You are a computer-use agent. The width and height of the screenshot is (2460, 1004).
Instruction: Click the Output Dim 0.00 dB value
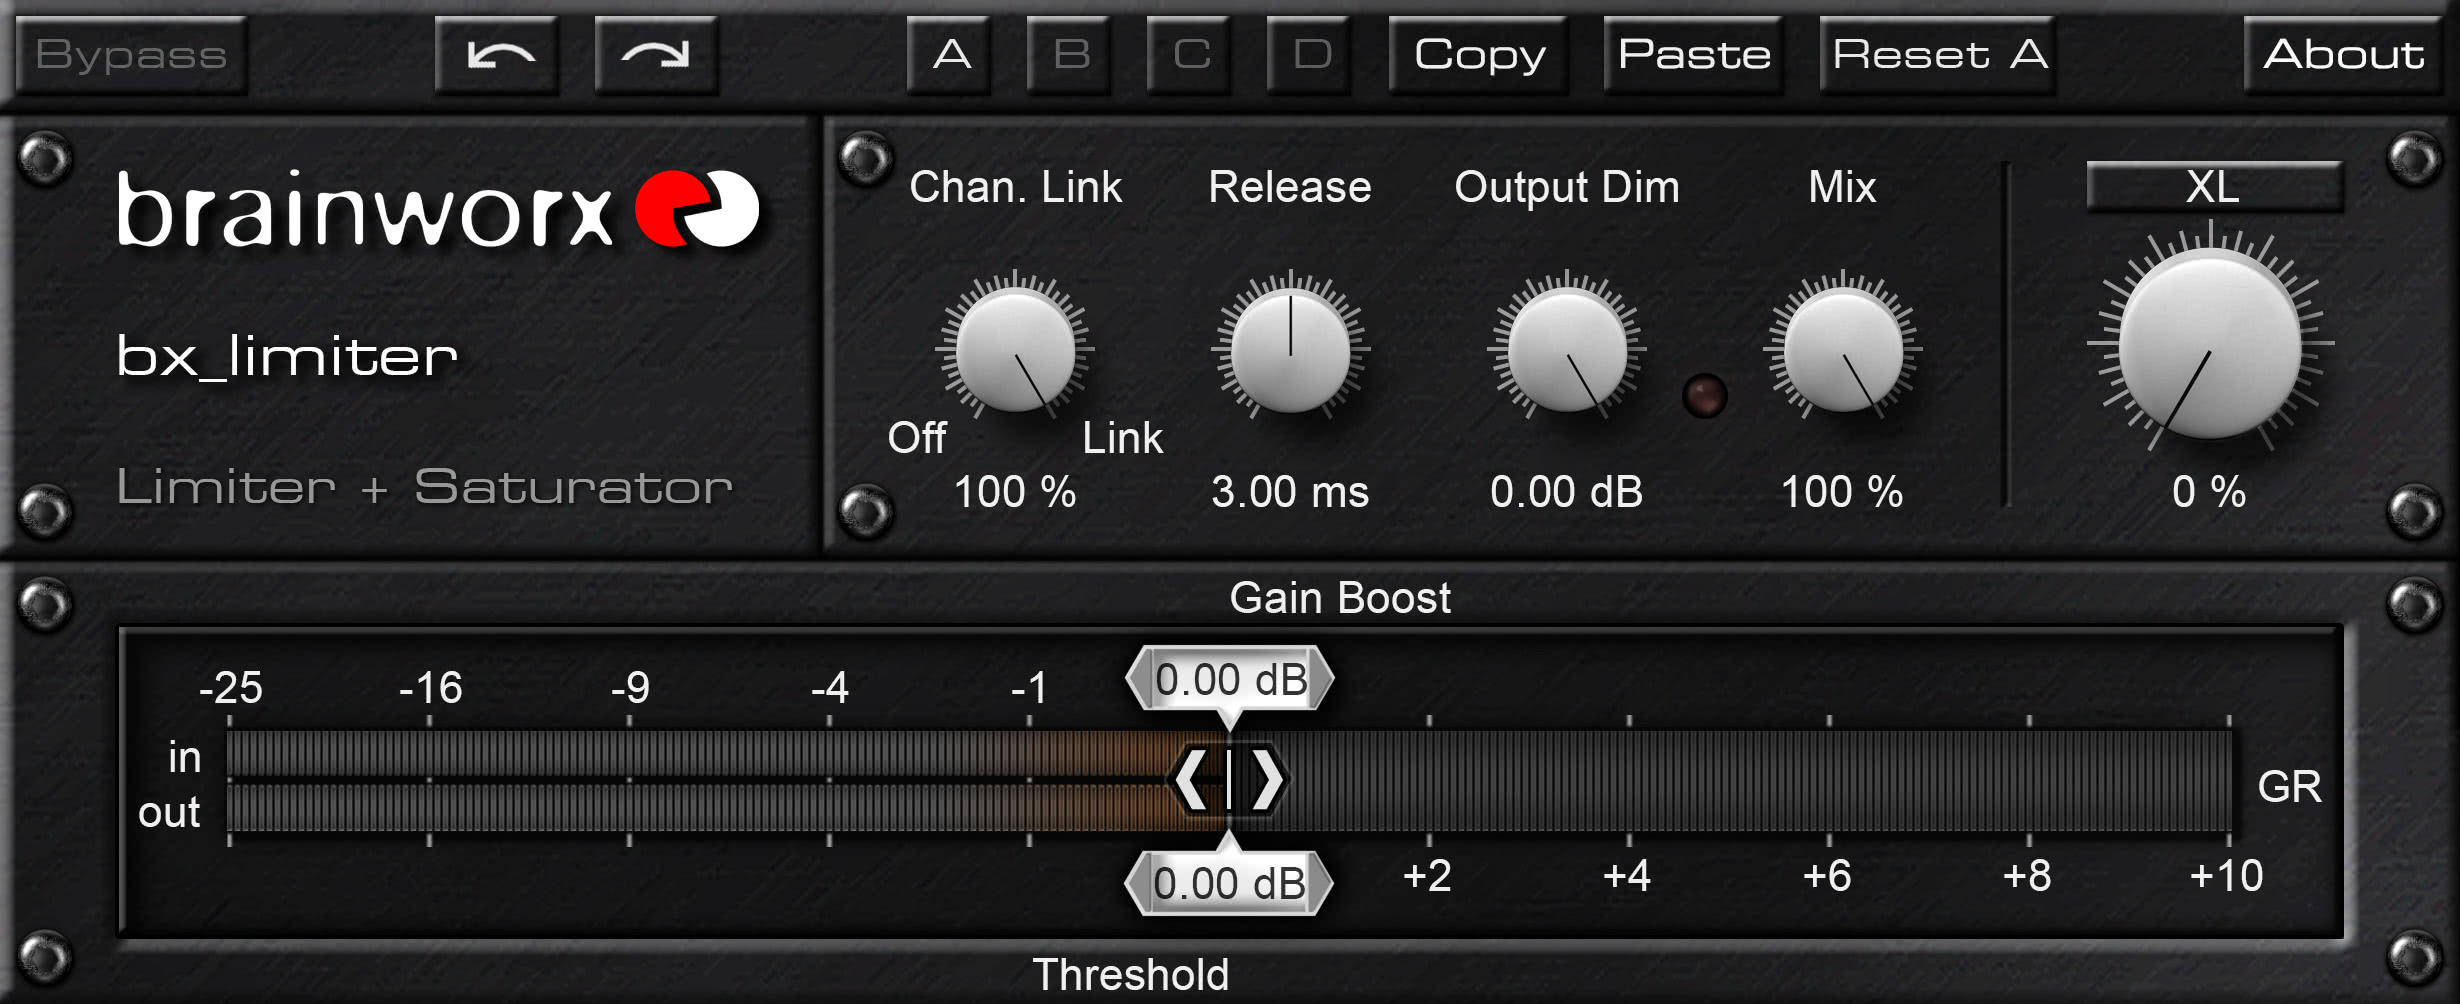coord(1566,492)
